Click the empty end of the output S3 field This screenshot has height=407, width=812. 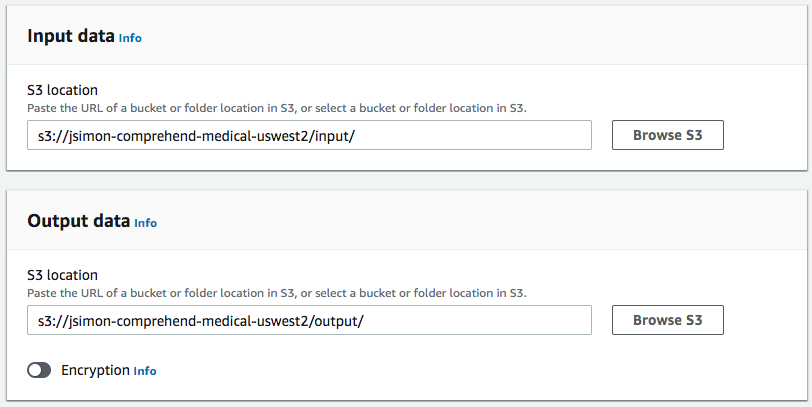point(500,320)
